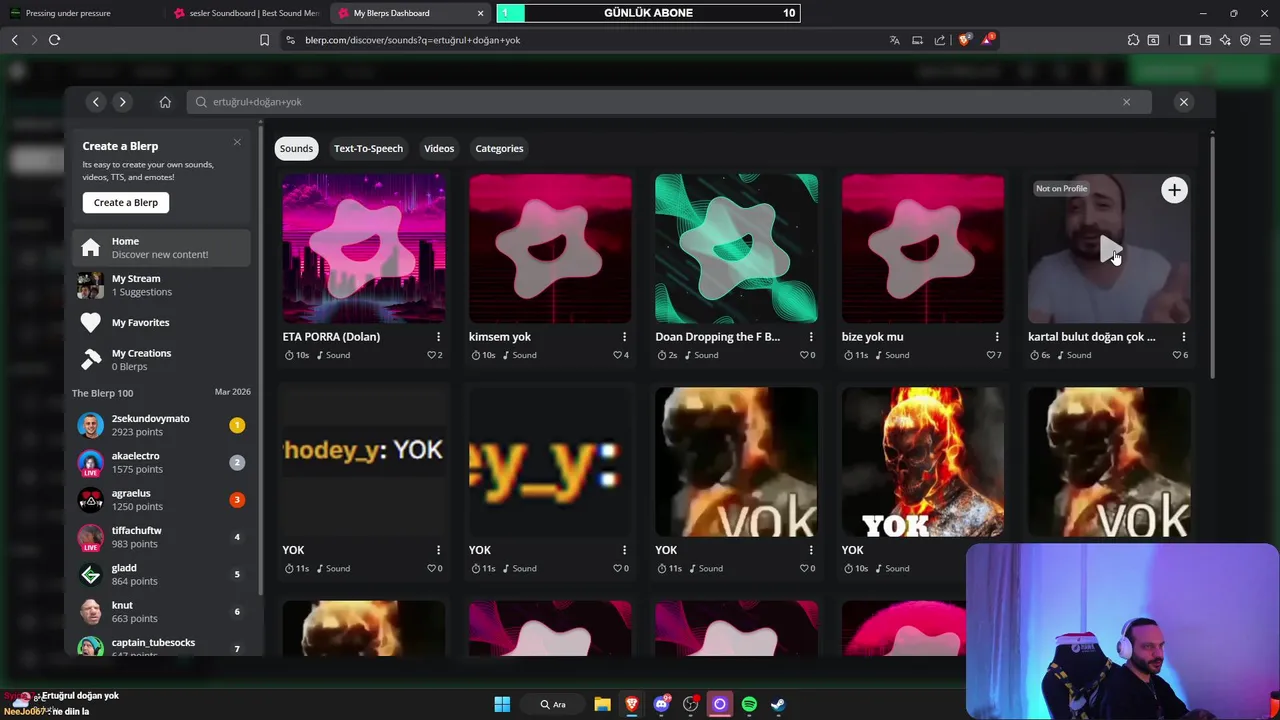Viewport: 1280px width, 720px height.
Task: Open options for the YOK sound under hodey_y thumbnail
Action: pyautogui.click(x=438, y=550)
